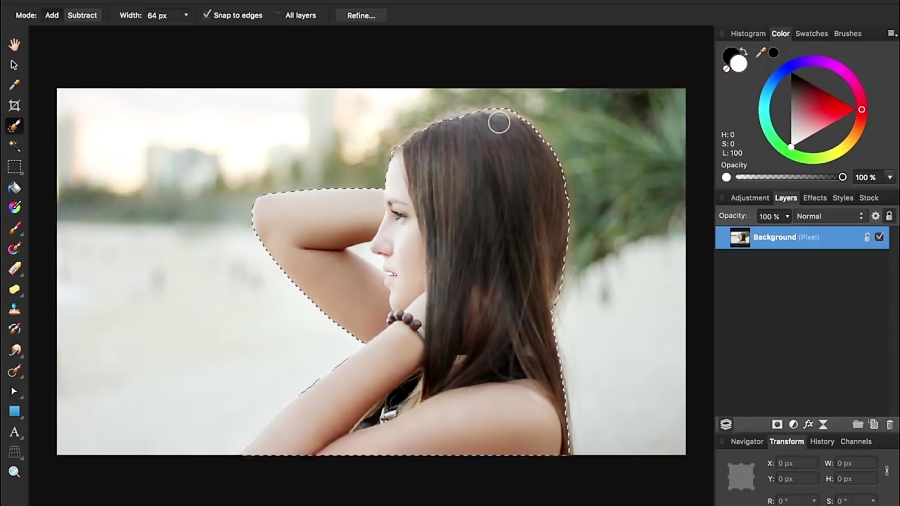Switch to the Navigator tab
This screenshot has width=900, height=506.
coord(747,442)
